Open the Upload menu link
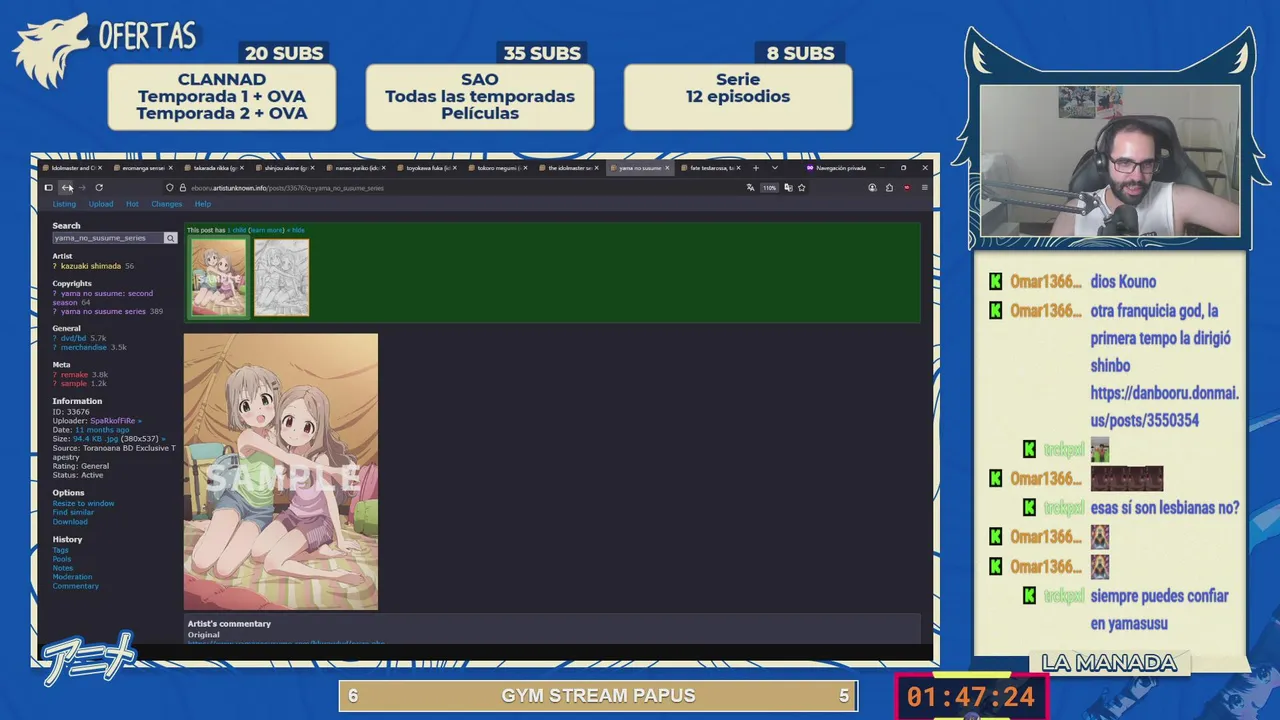This screenshot has width=1280, height=720. click(101, 204)
